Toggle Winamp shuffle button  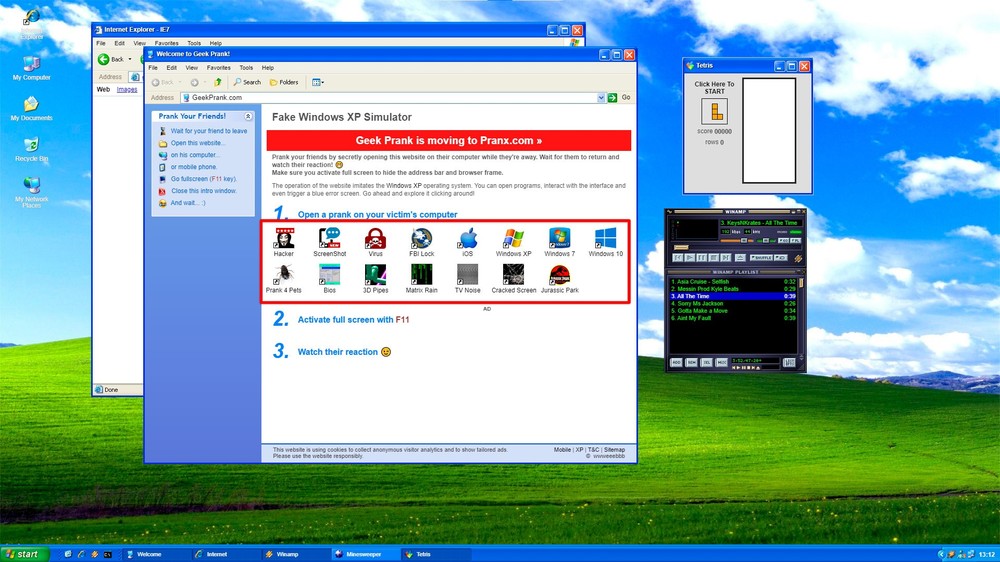point(761,258)
